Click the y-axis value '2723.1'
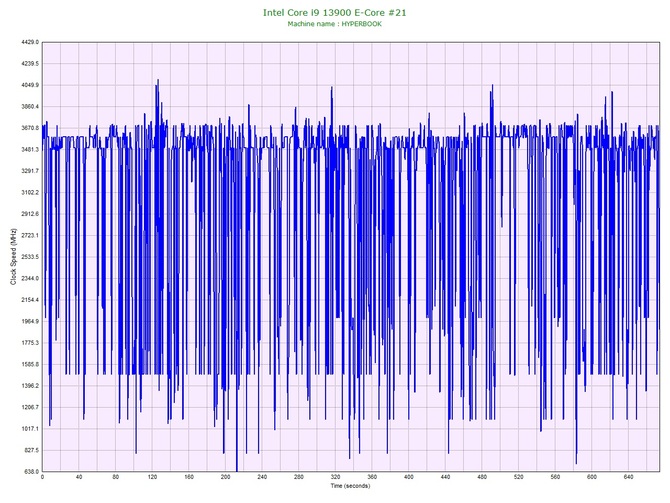 pyautogui.click(x=30, y=235)
